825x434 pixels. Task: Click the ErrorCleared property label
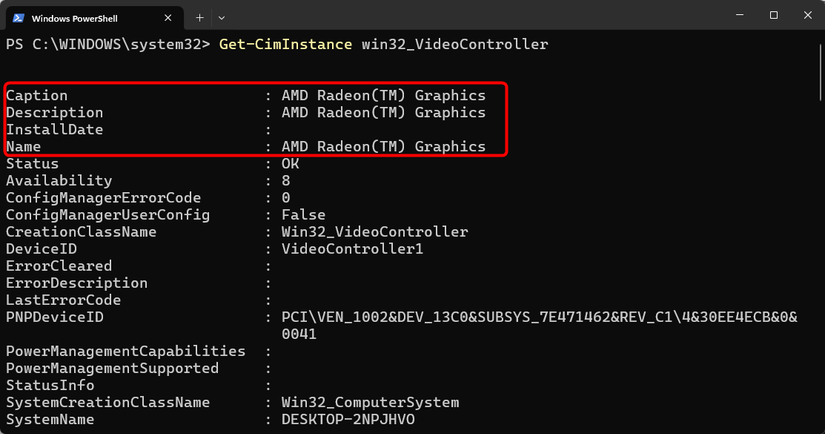point(59,266)
